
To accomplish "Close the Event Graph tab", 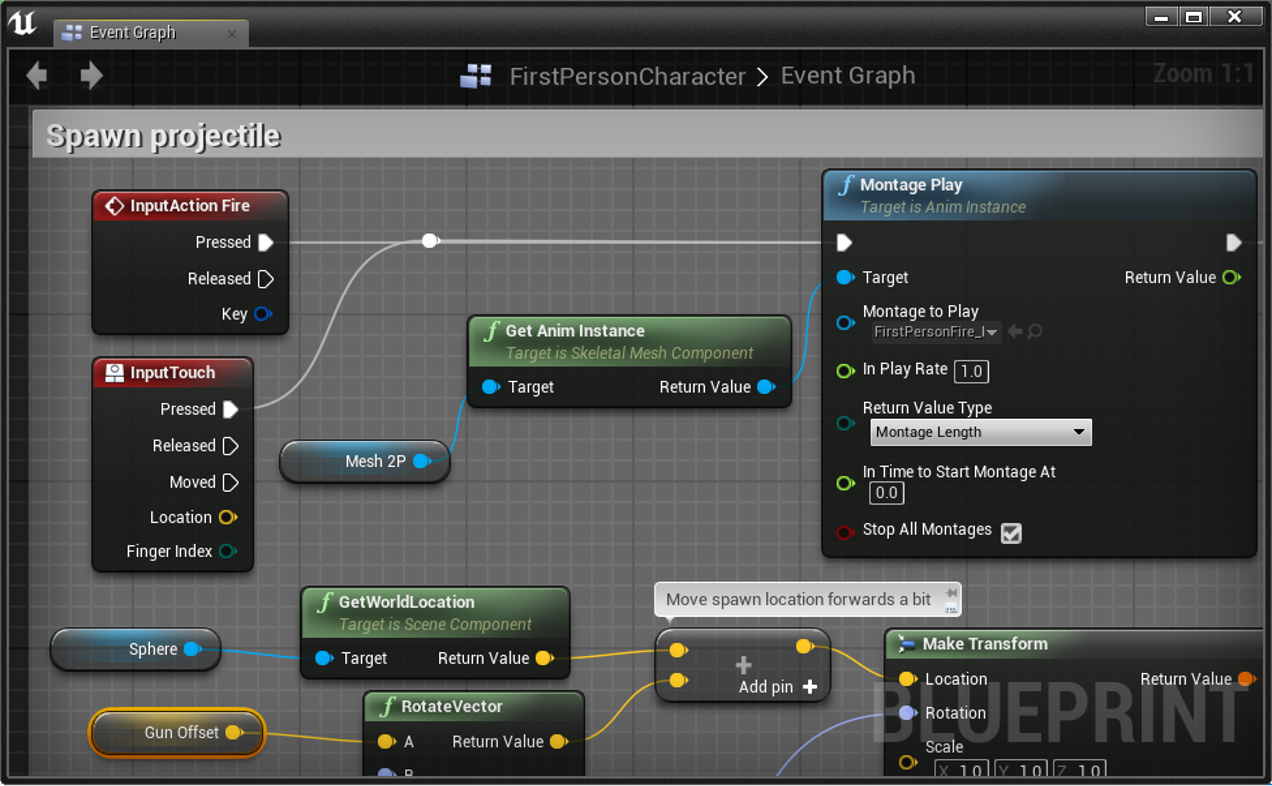I will point(232,33).
